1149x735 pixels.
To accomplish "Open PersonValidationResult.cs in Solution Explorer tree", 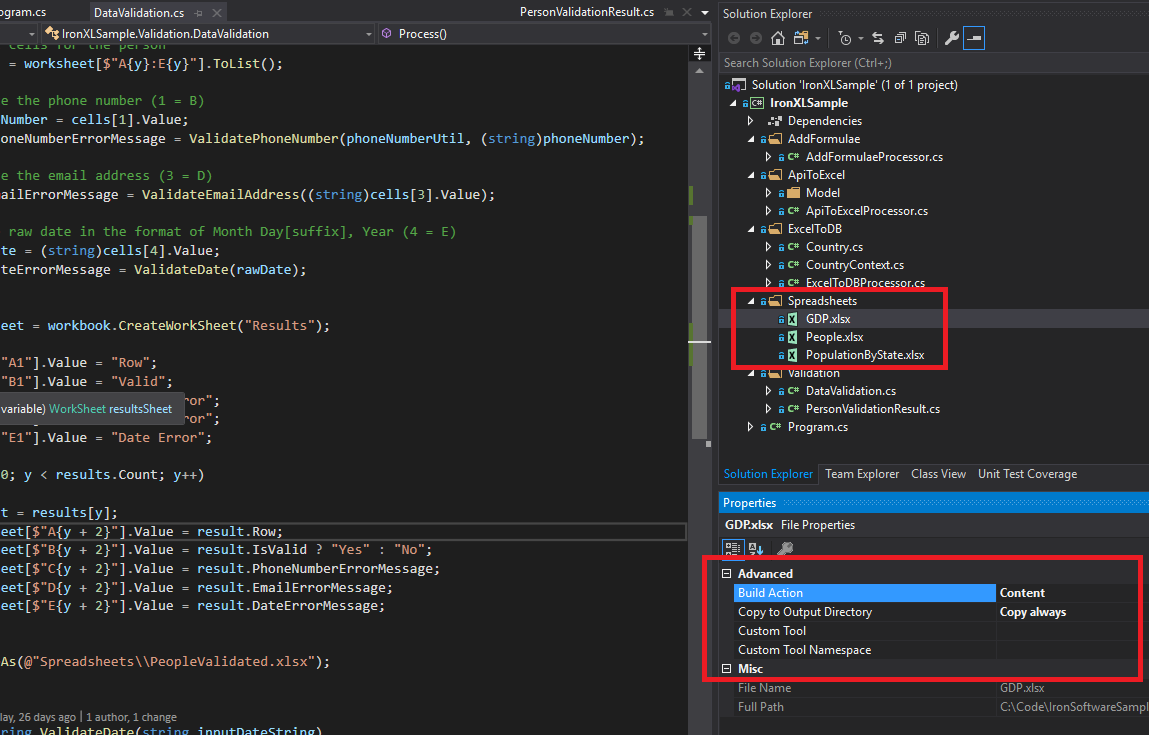I will pos(873,409).
